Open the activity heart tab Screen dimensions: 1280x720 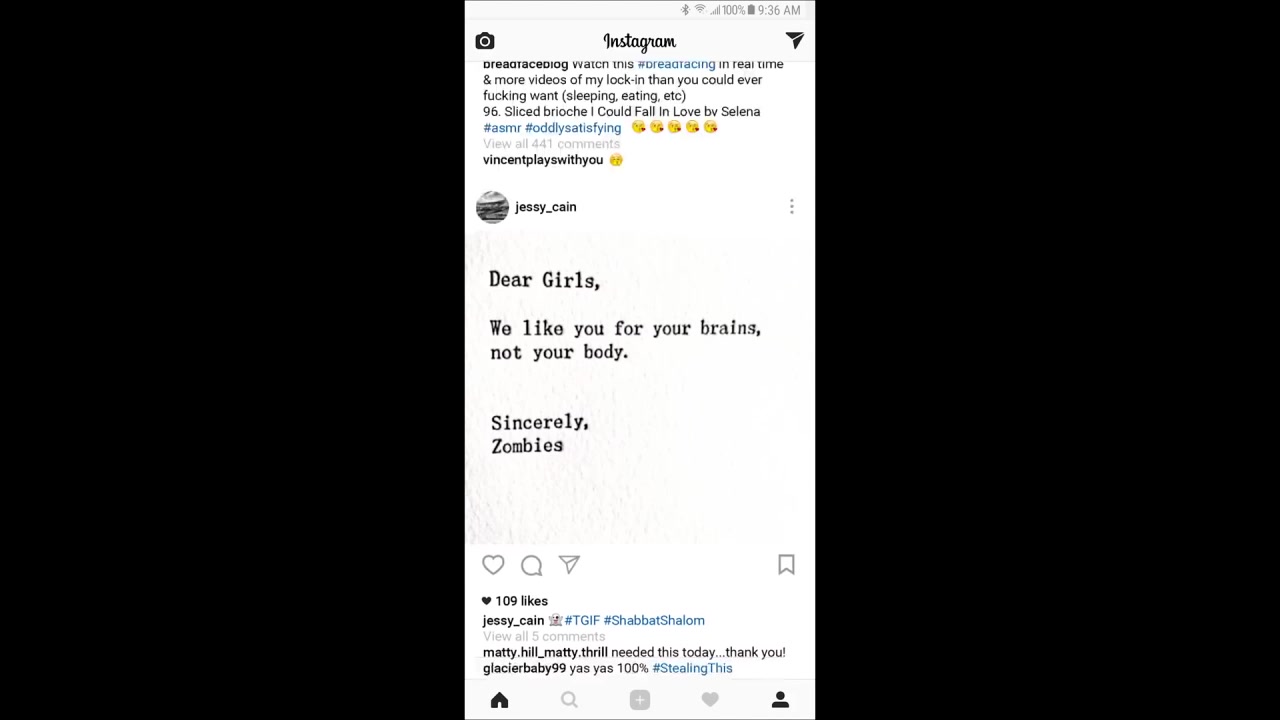coord(710,700)
